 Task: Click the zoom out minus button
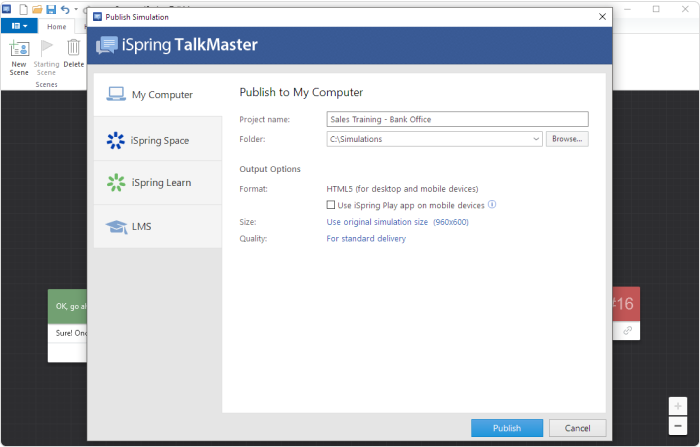(x=678, y=426)
